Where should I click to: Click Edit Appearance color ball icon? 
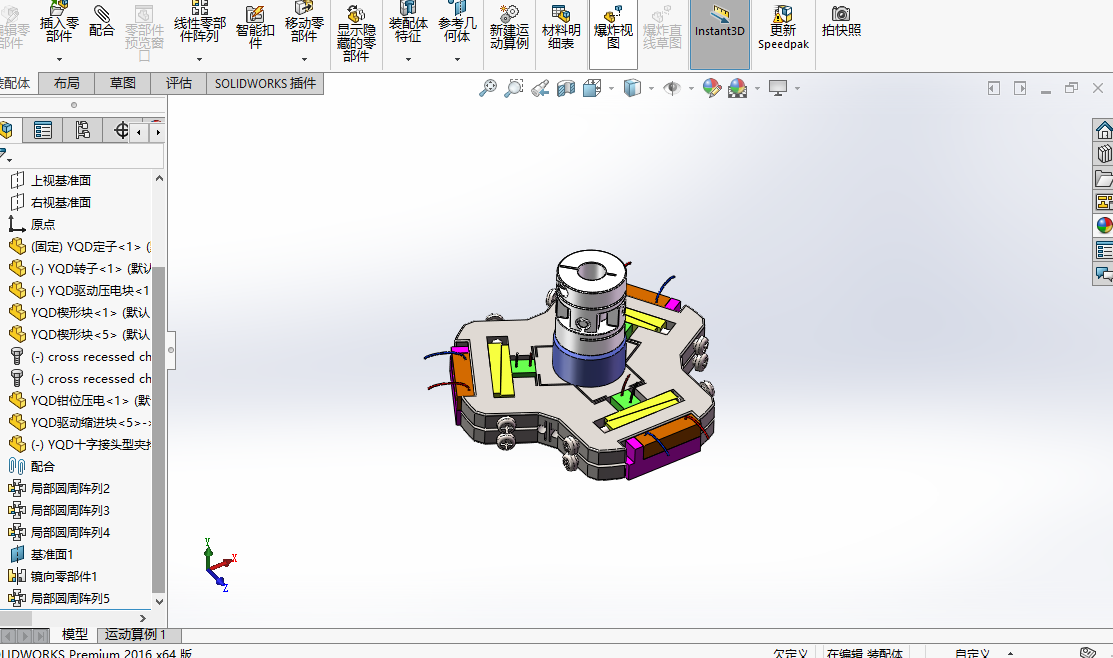click(712, 88)
